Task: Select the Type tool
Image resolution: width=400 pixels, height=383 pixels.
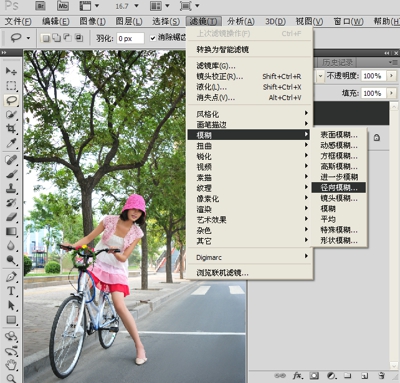Action: pos(11,291)
